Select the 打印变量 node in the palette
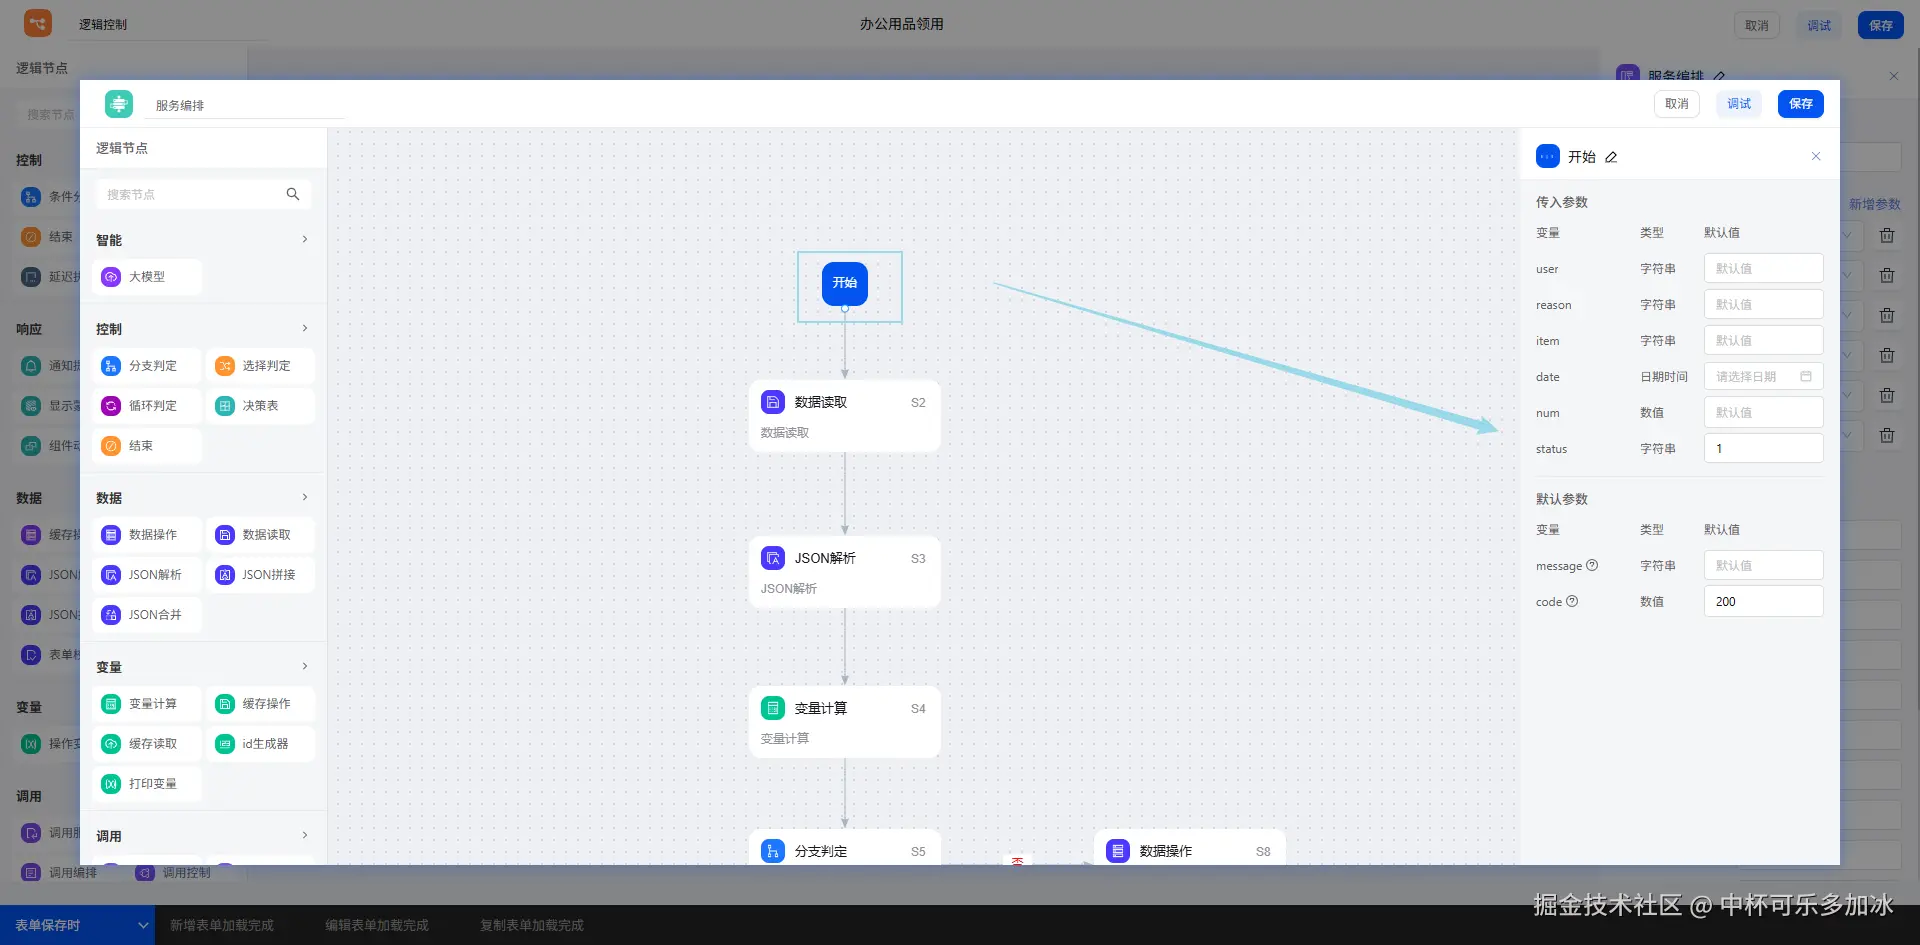Viewport: 1920px width, 945px height. (148, 784)
